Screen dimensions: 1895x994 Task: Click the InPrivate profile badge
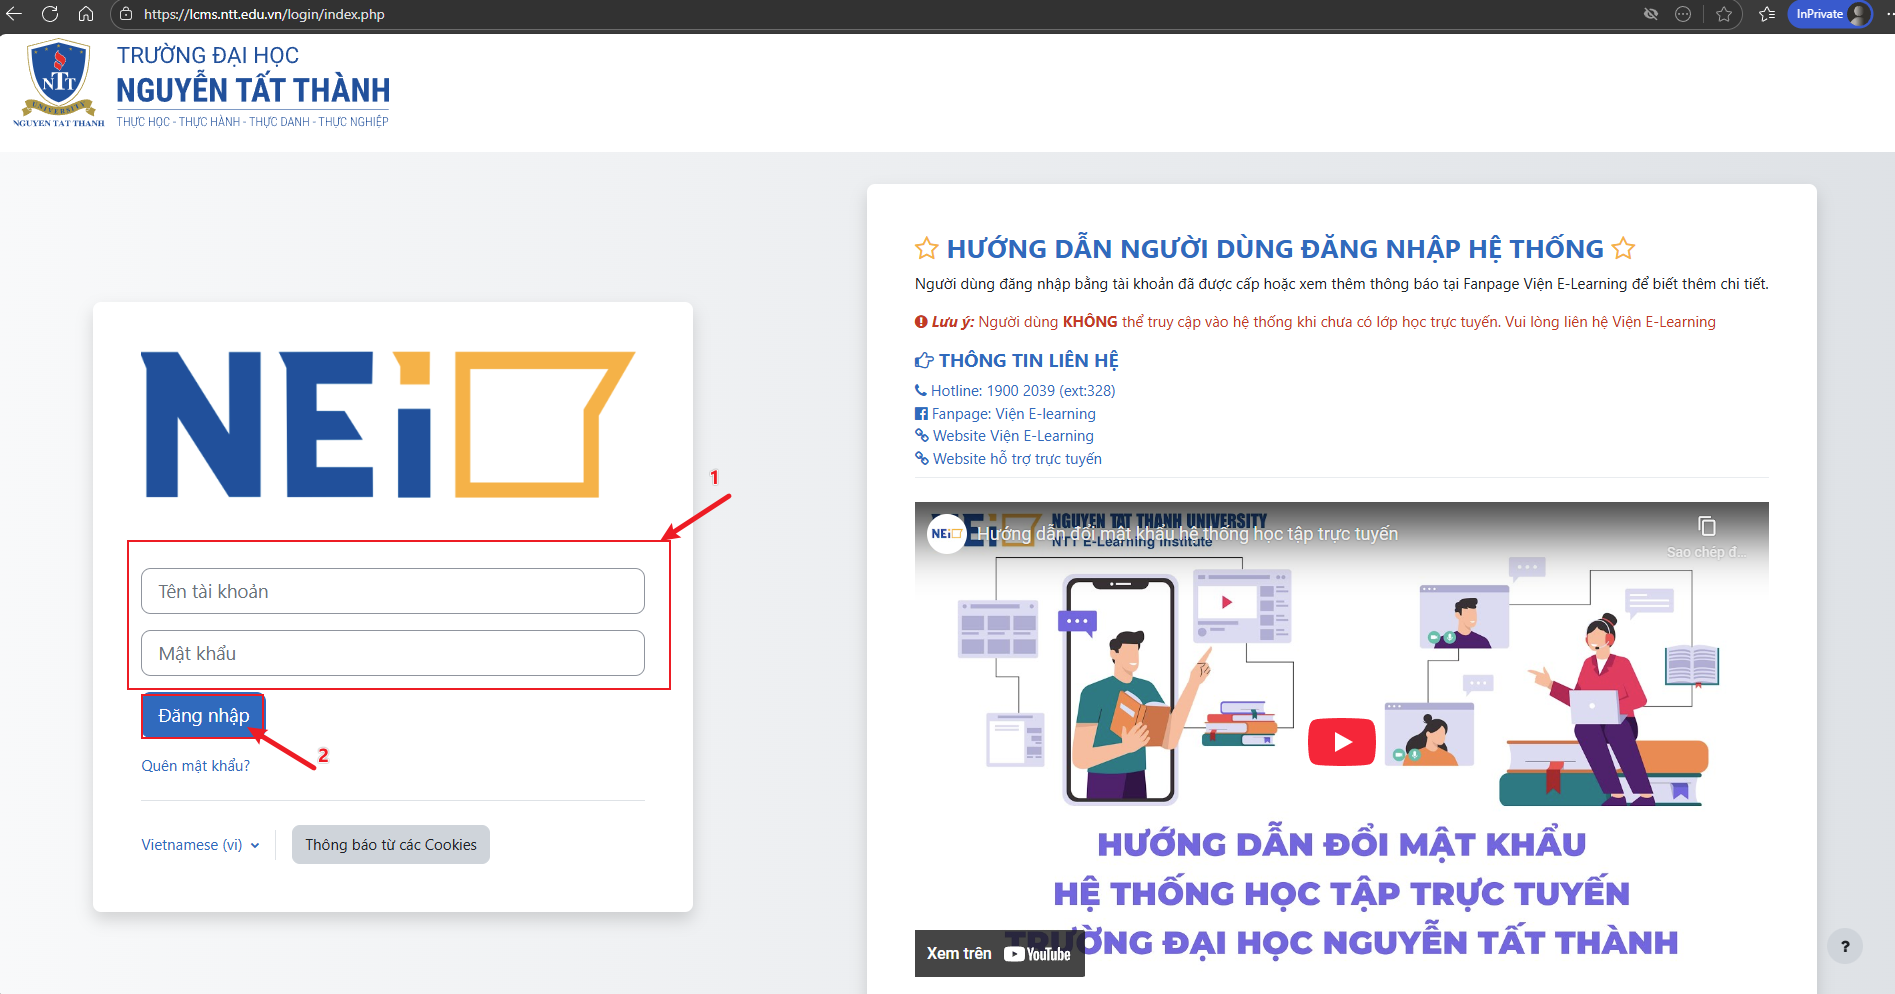point(1829,14)
